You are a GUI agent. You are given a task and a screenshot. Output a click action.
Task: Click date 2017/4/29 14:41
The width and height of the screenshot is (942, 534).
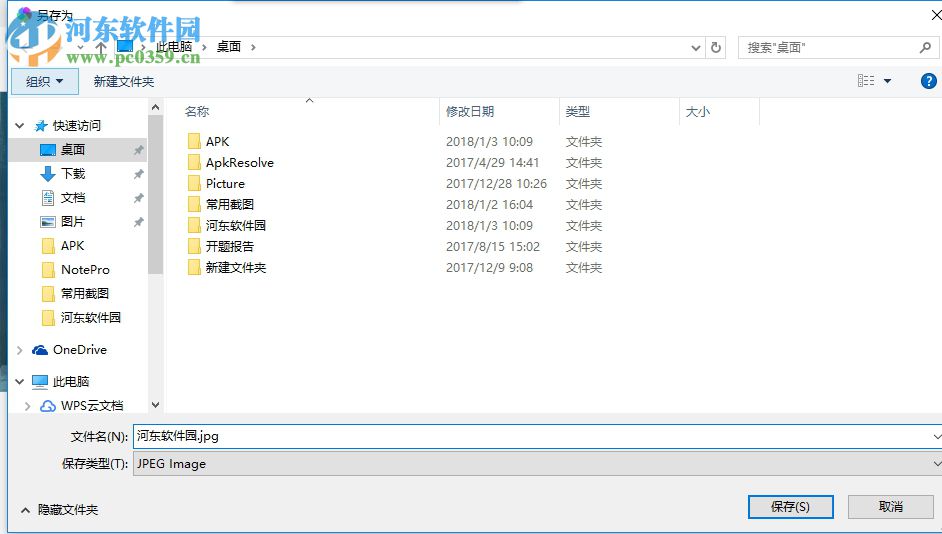(x=493, y=163)
